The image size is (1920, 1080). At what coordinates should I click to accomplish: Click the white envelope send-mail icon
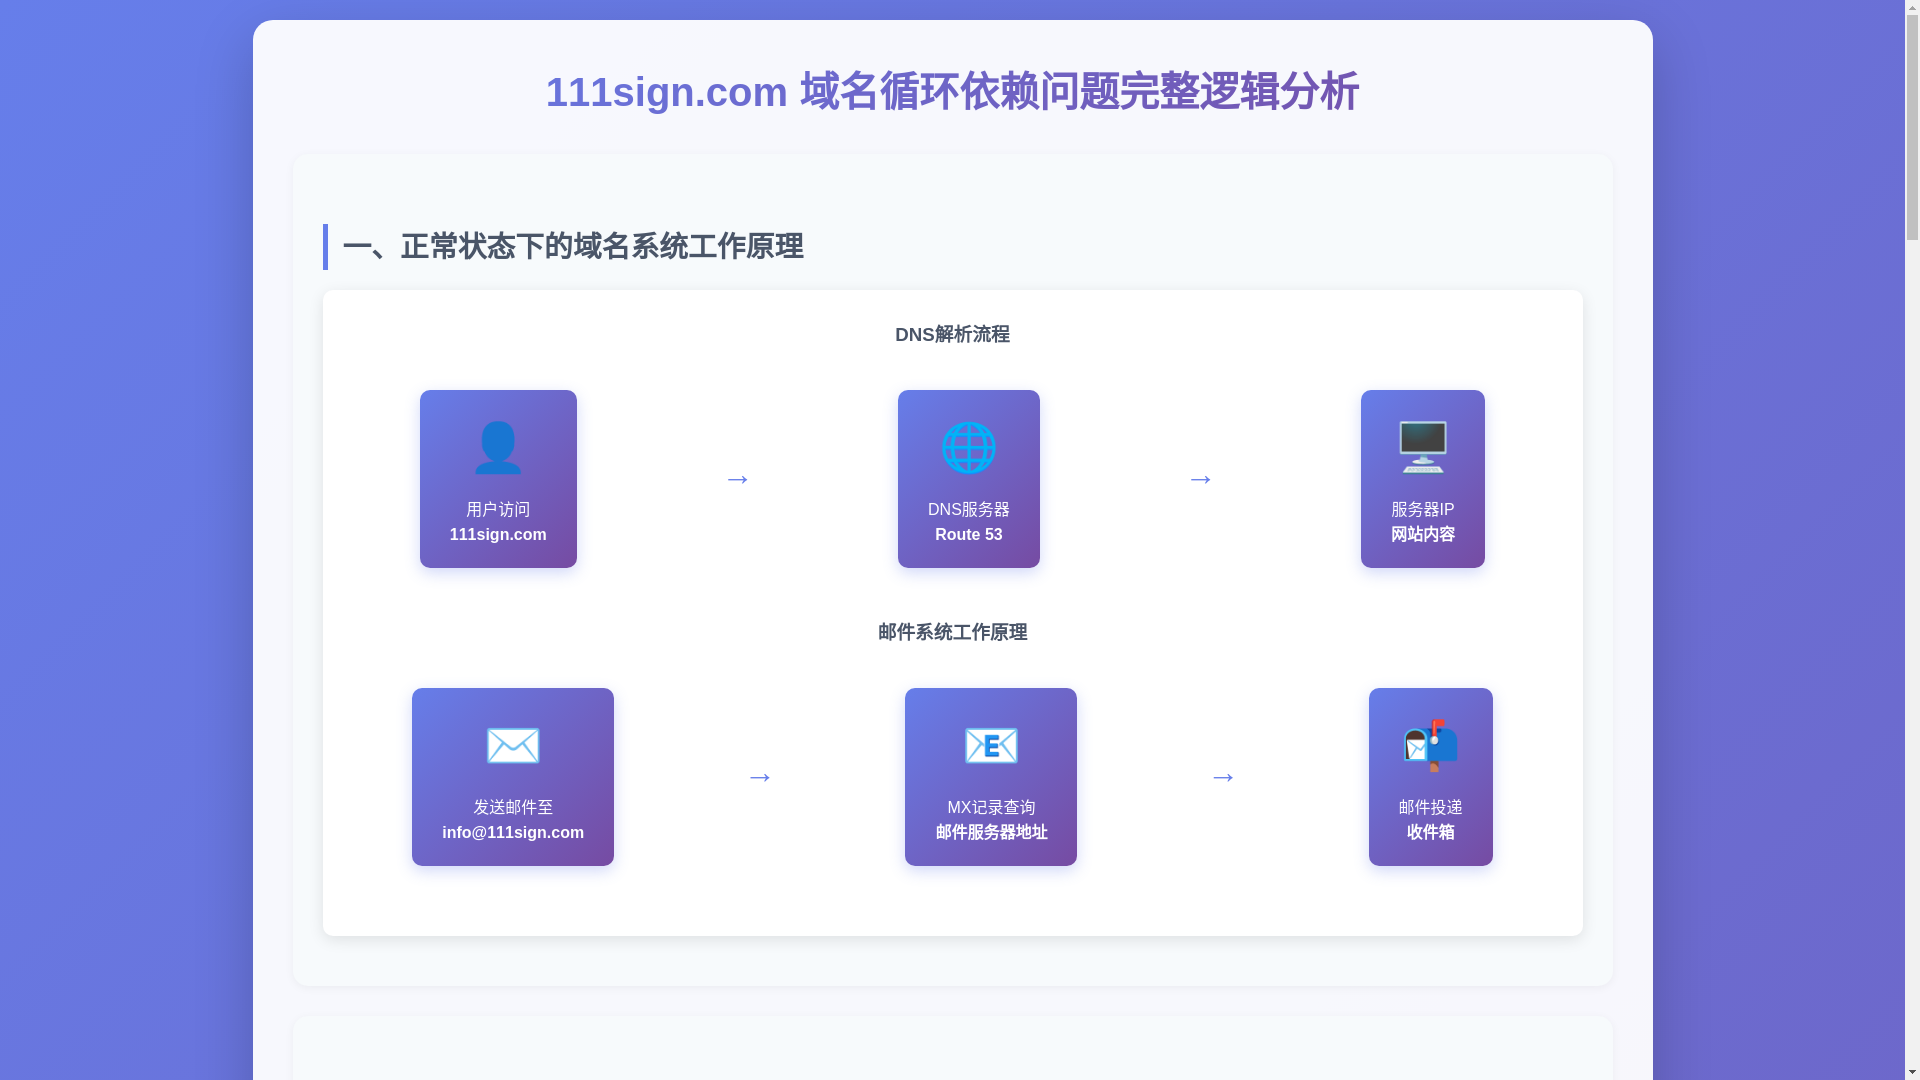pos(512,745)
